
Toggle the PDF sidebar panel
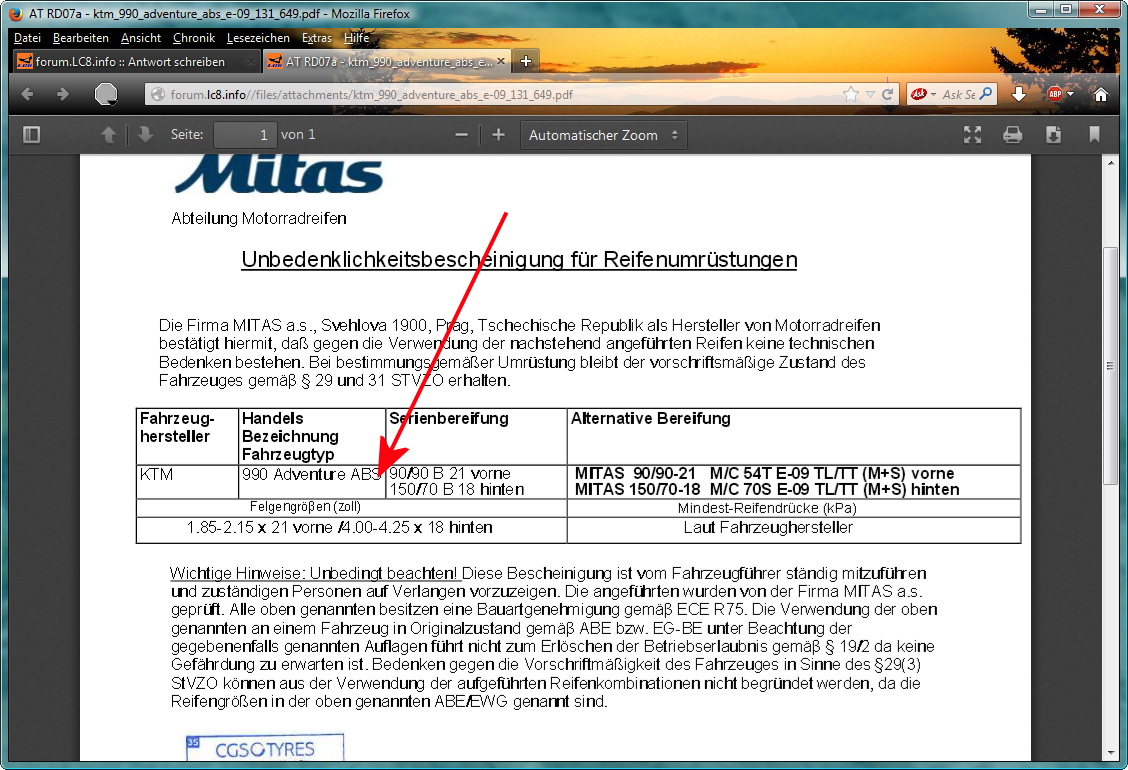(31, 135)
